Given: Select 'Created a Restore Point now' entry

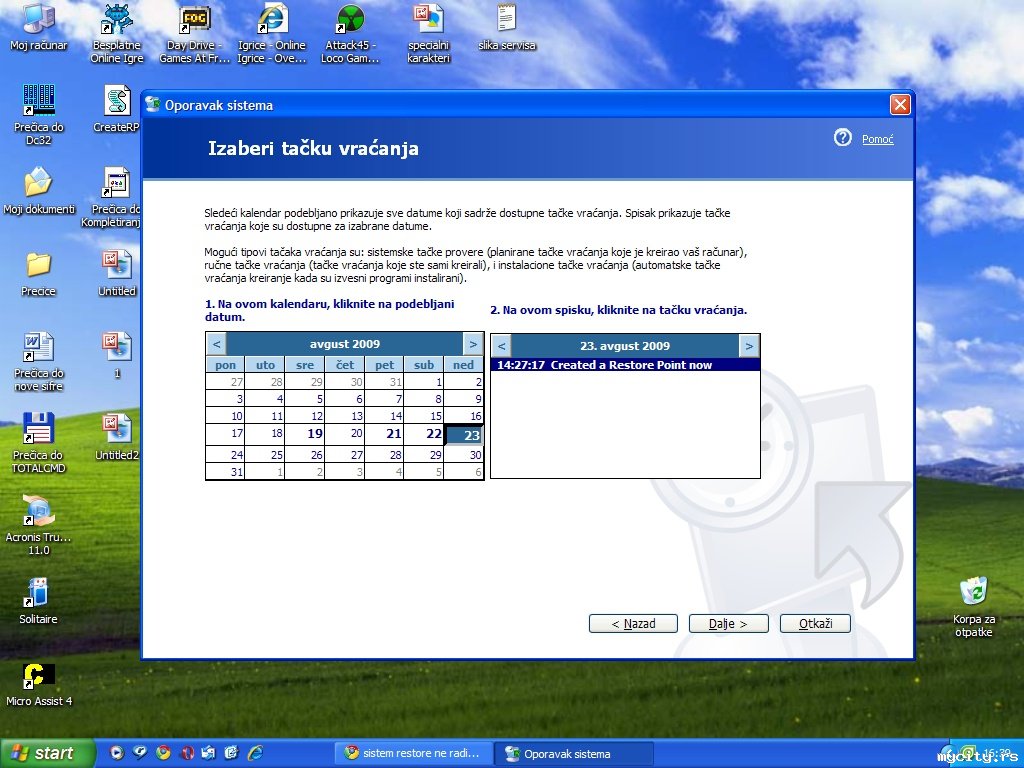Looking at the screenshot, I should [x=625, y=365].
